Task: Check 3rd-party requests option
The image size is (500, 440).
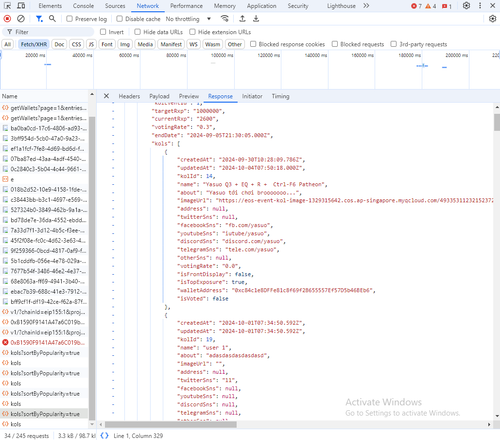Action: coord(394,44)
